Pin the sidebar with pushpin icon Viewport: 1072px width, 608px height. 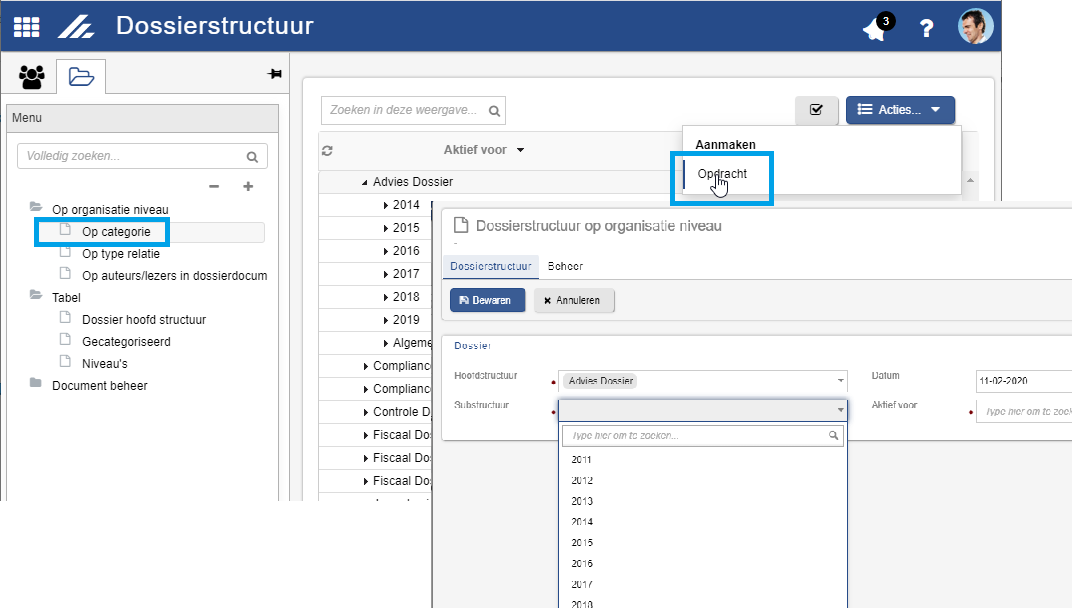(274, 73)
